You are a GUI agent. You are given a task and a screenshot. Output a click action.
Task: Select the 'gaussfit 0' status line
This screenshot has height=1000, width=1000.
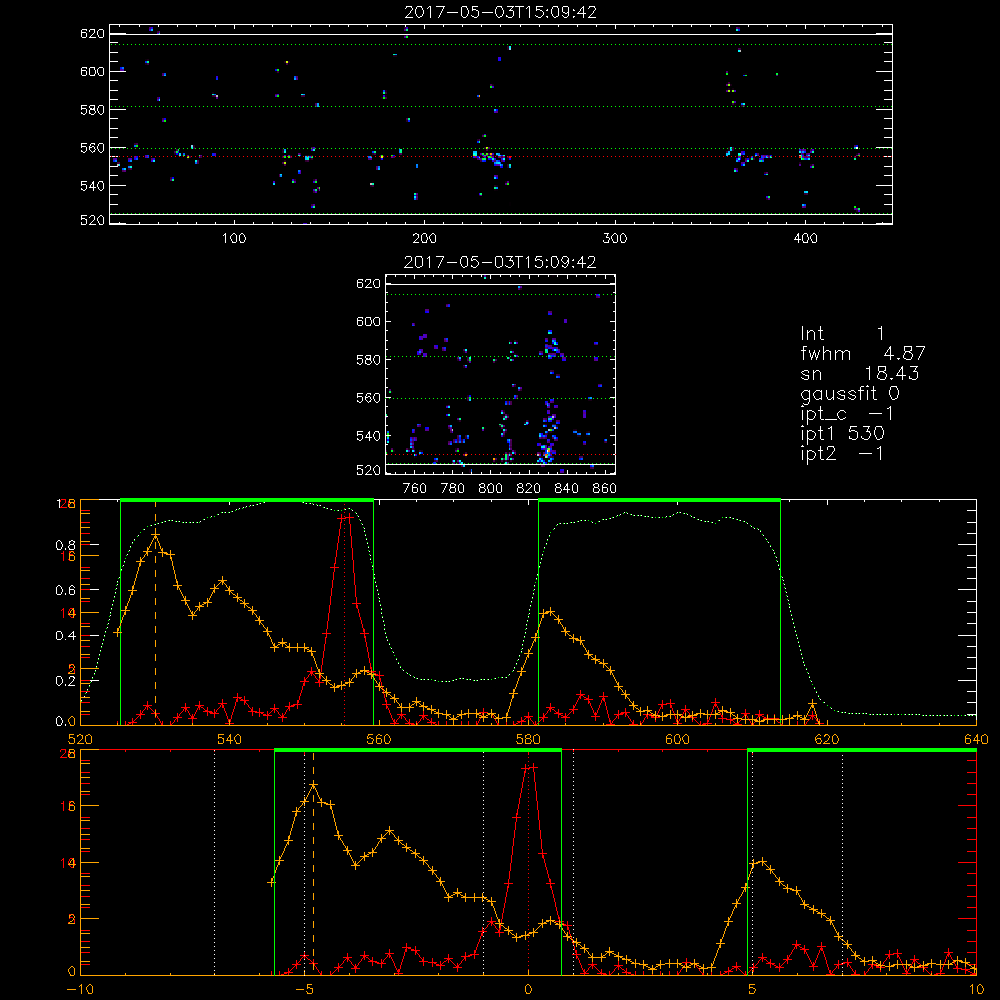[850, 393]
